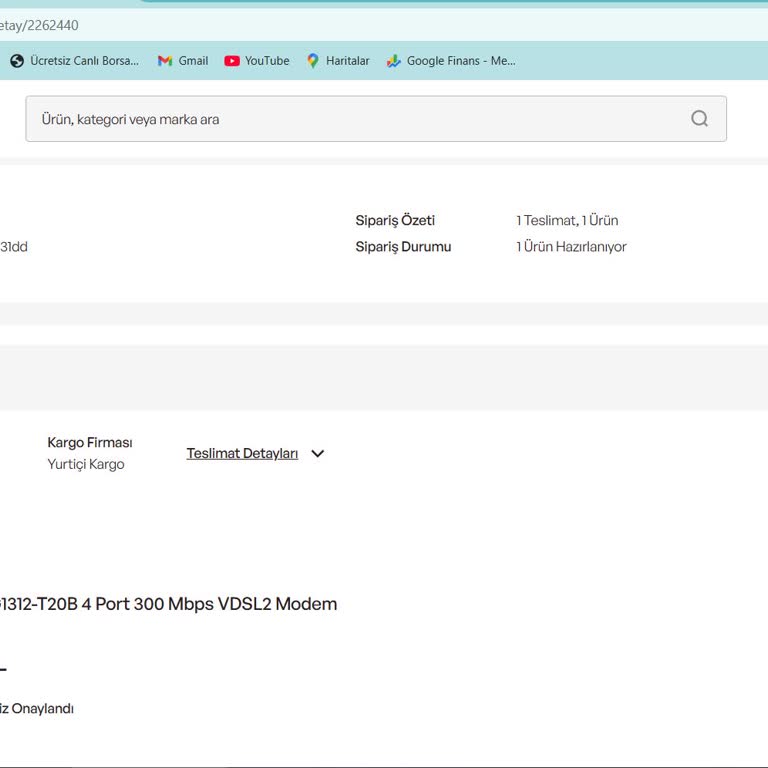
Task: Click the URL text in address bar
Action: [39, 25]
